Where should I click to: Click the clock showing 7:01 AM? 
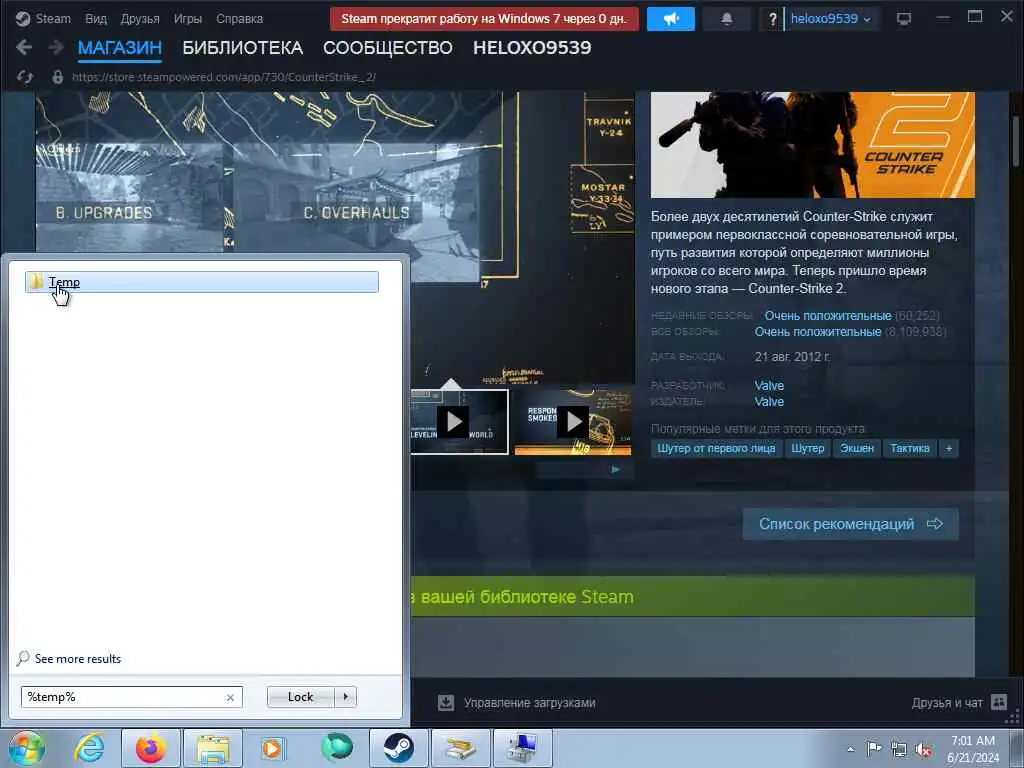pyautogui.click(x=973, y=741)
